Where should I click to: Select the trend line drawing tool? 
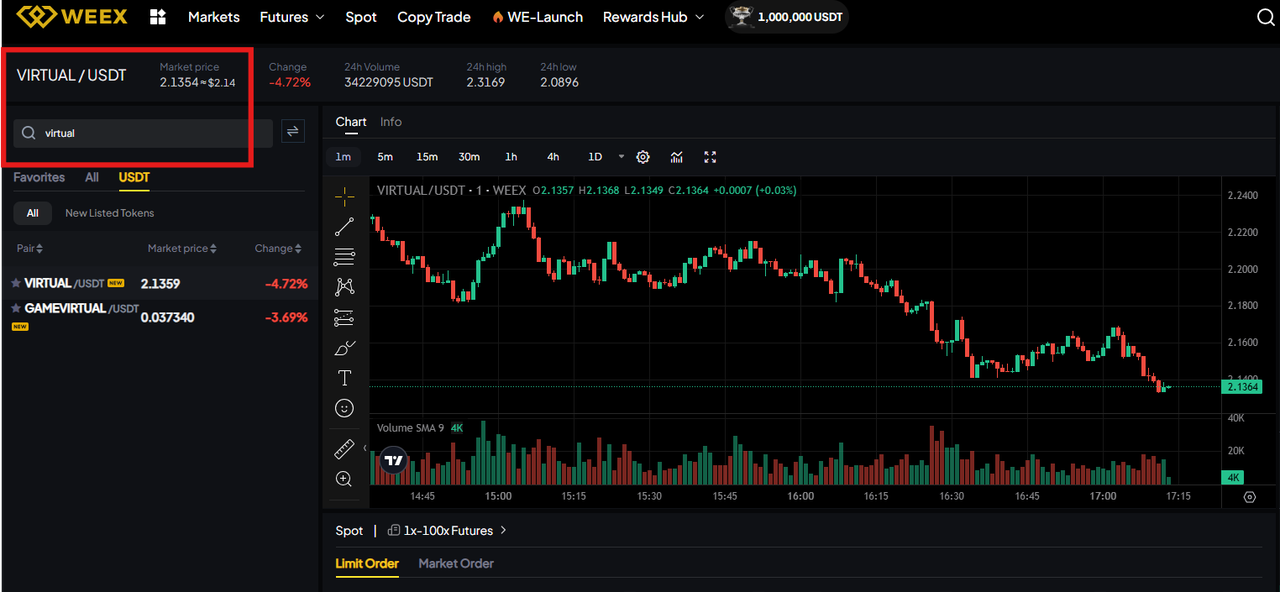344,226
